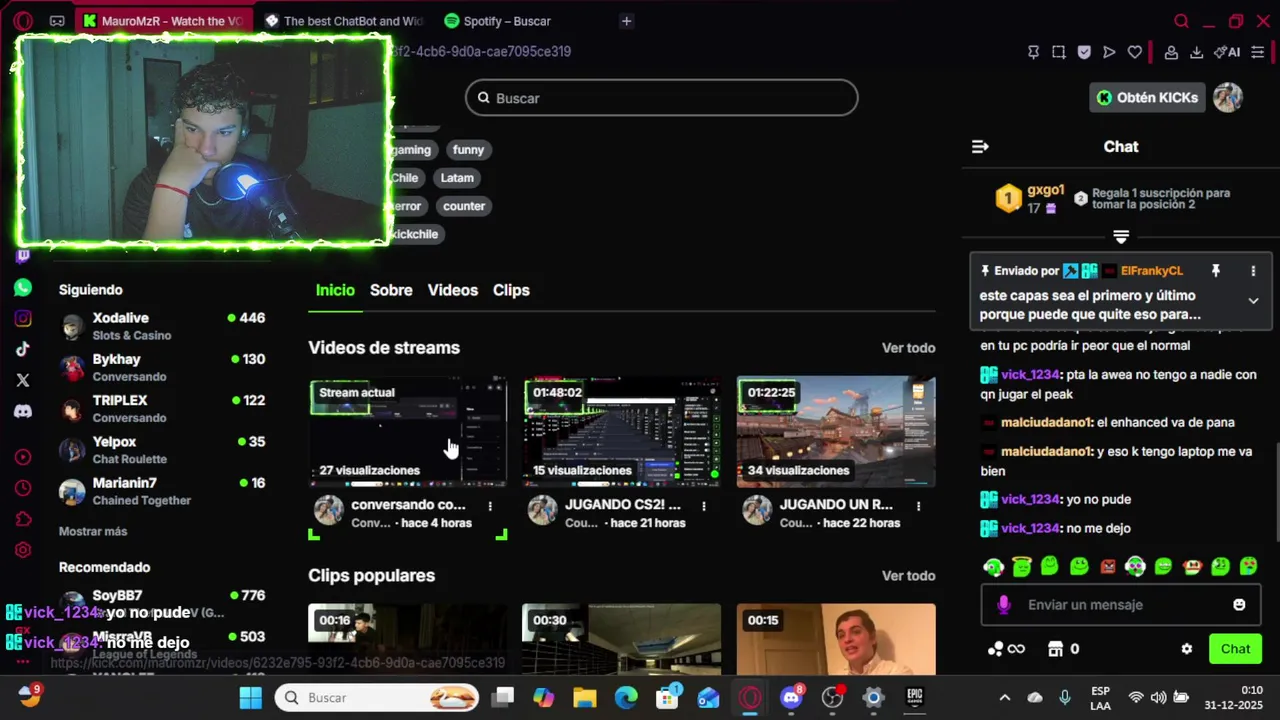Open the workspaces icon beside Opera logo

tap(57, 21)
